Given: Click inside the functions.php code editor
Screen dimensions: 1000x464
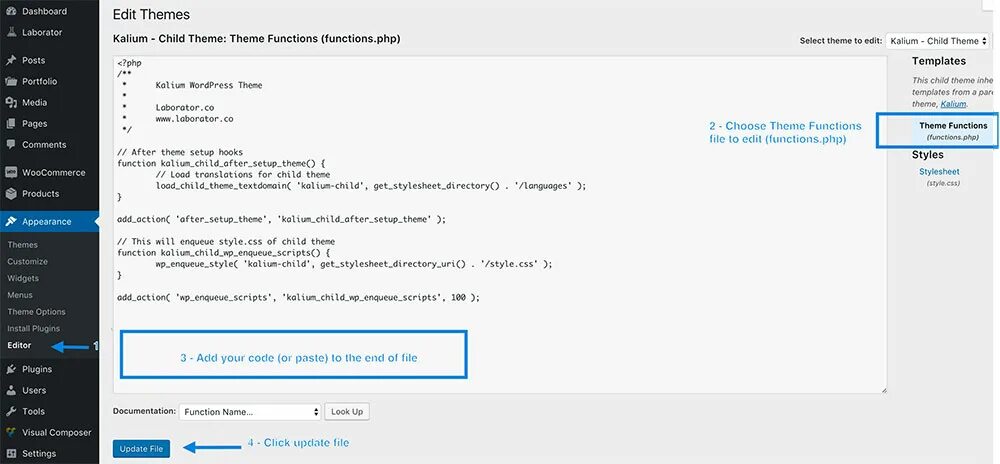Looking at the screenshot, I should pyautogui.click(x=500, y=224).
